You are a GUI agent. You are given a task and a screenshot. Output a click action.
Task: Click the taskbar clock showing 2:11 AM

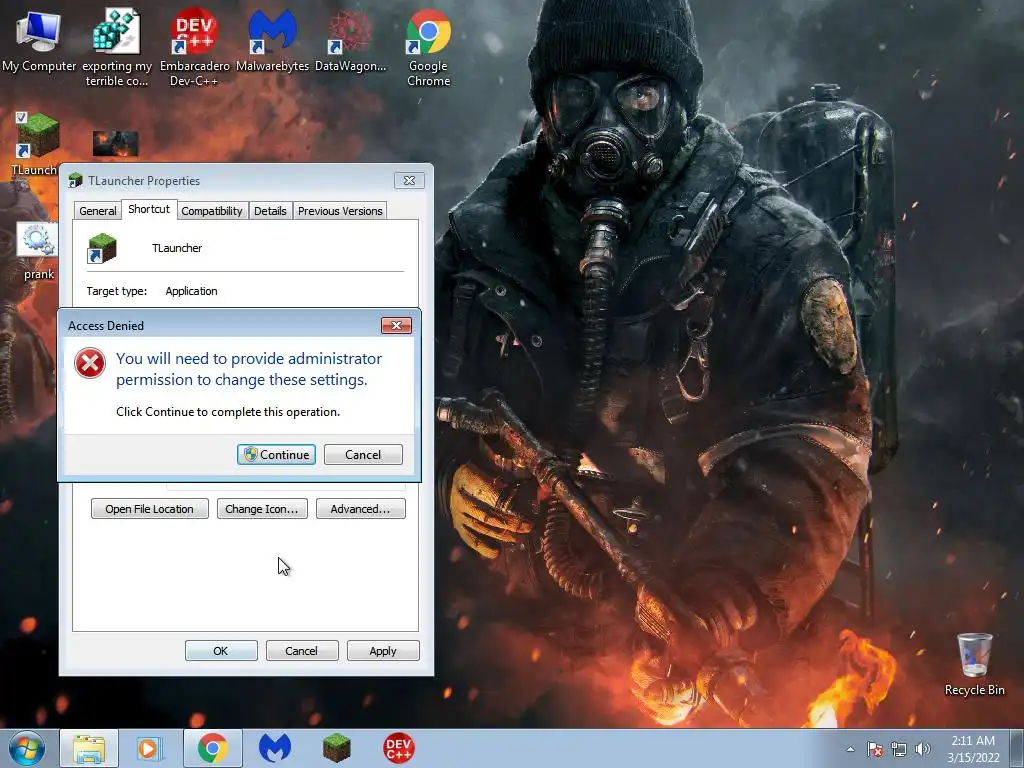click(x=973, y=749)
